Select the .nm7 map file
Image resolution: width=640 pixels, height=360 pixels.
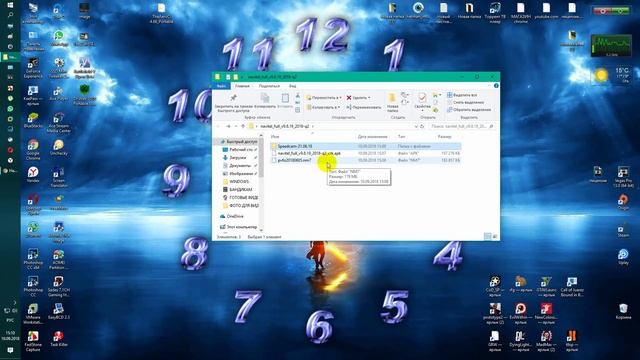point(366,160)
